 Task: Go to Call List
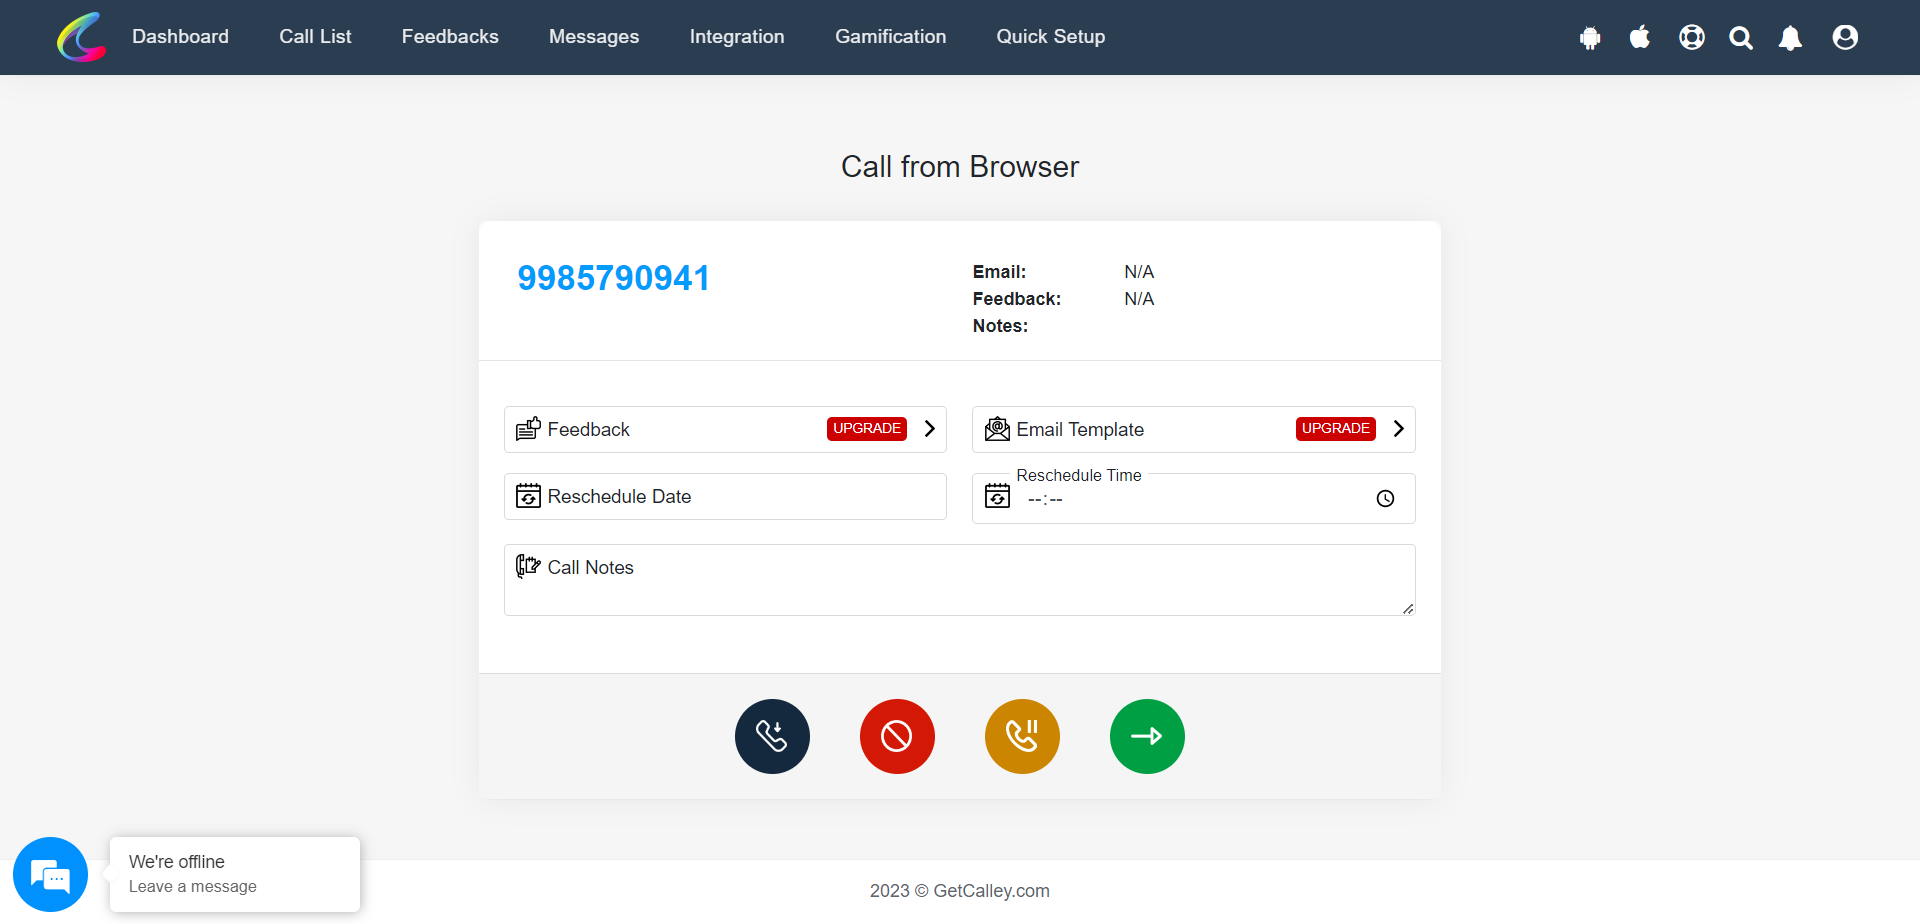point(315,37)
